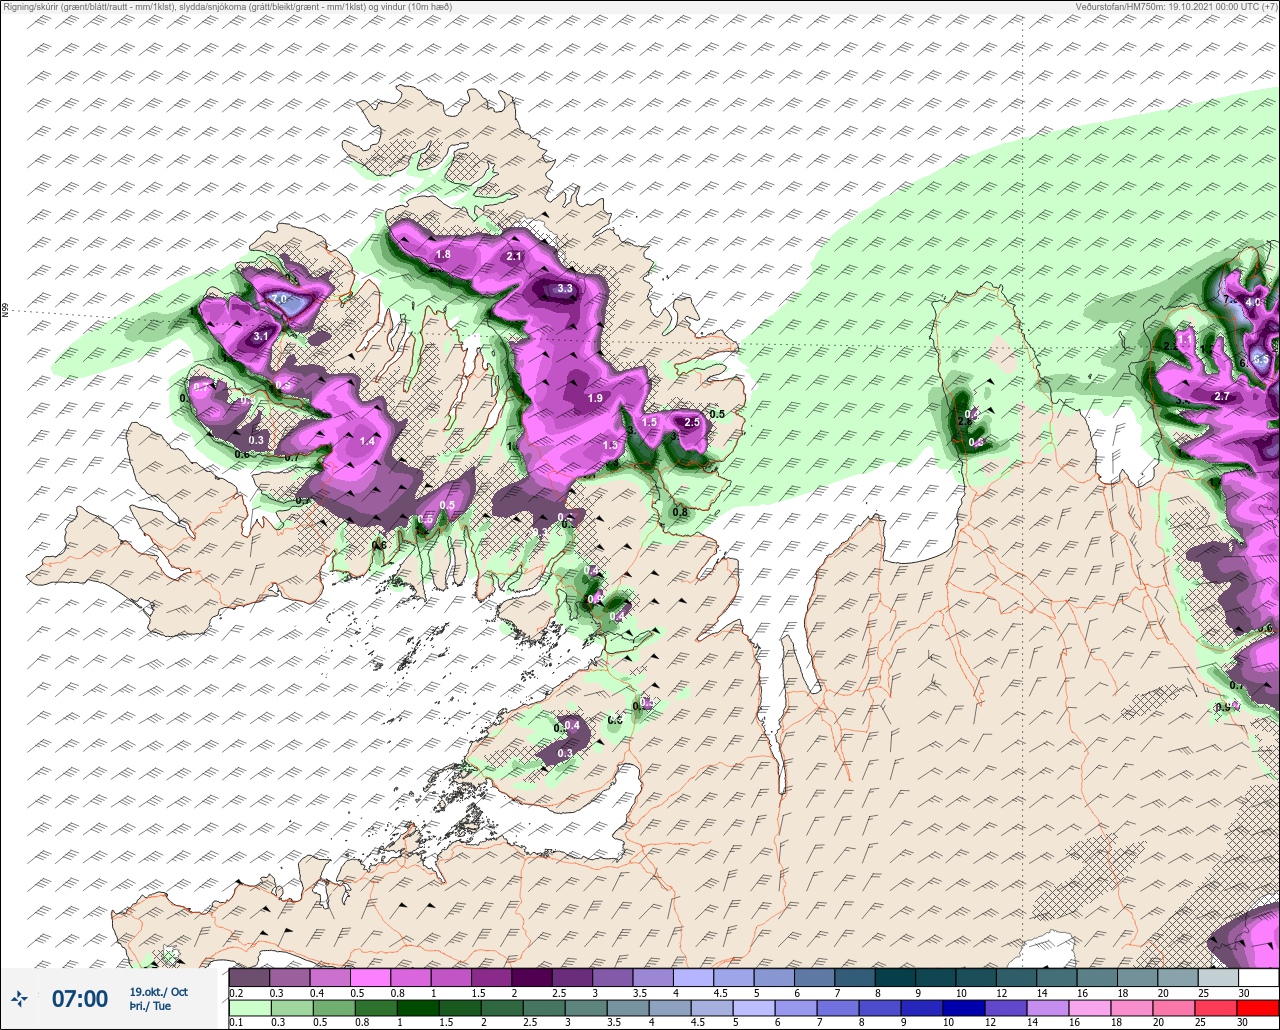Image resolution: width=1280 pixels, height=1030 pixels.
Task: Click the '7.0' precipitation value in the Westfjords
Action: [x=279, y=299]
